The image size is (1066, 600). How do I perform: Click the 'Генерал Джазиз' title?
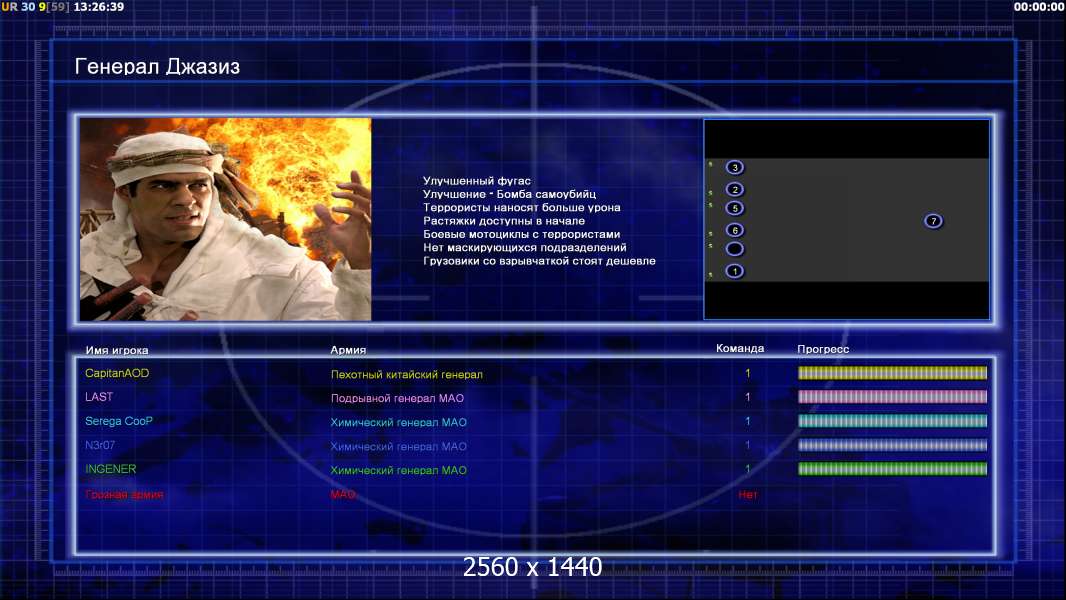point(157,67)
